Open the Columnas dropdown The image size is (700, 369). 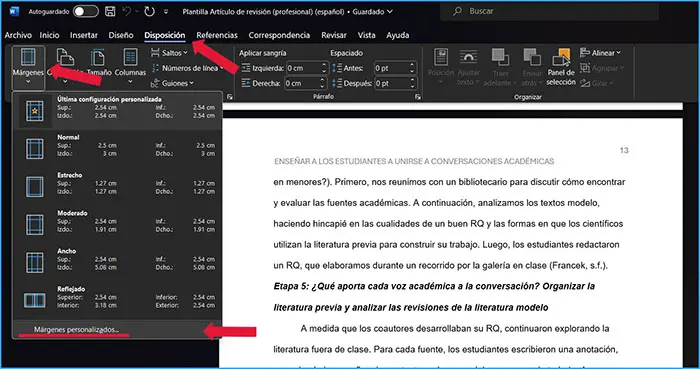coord(130,67)
